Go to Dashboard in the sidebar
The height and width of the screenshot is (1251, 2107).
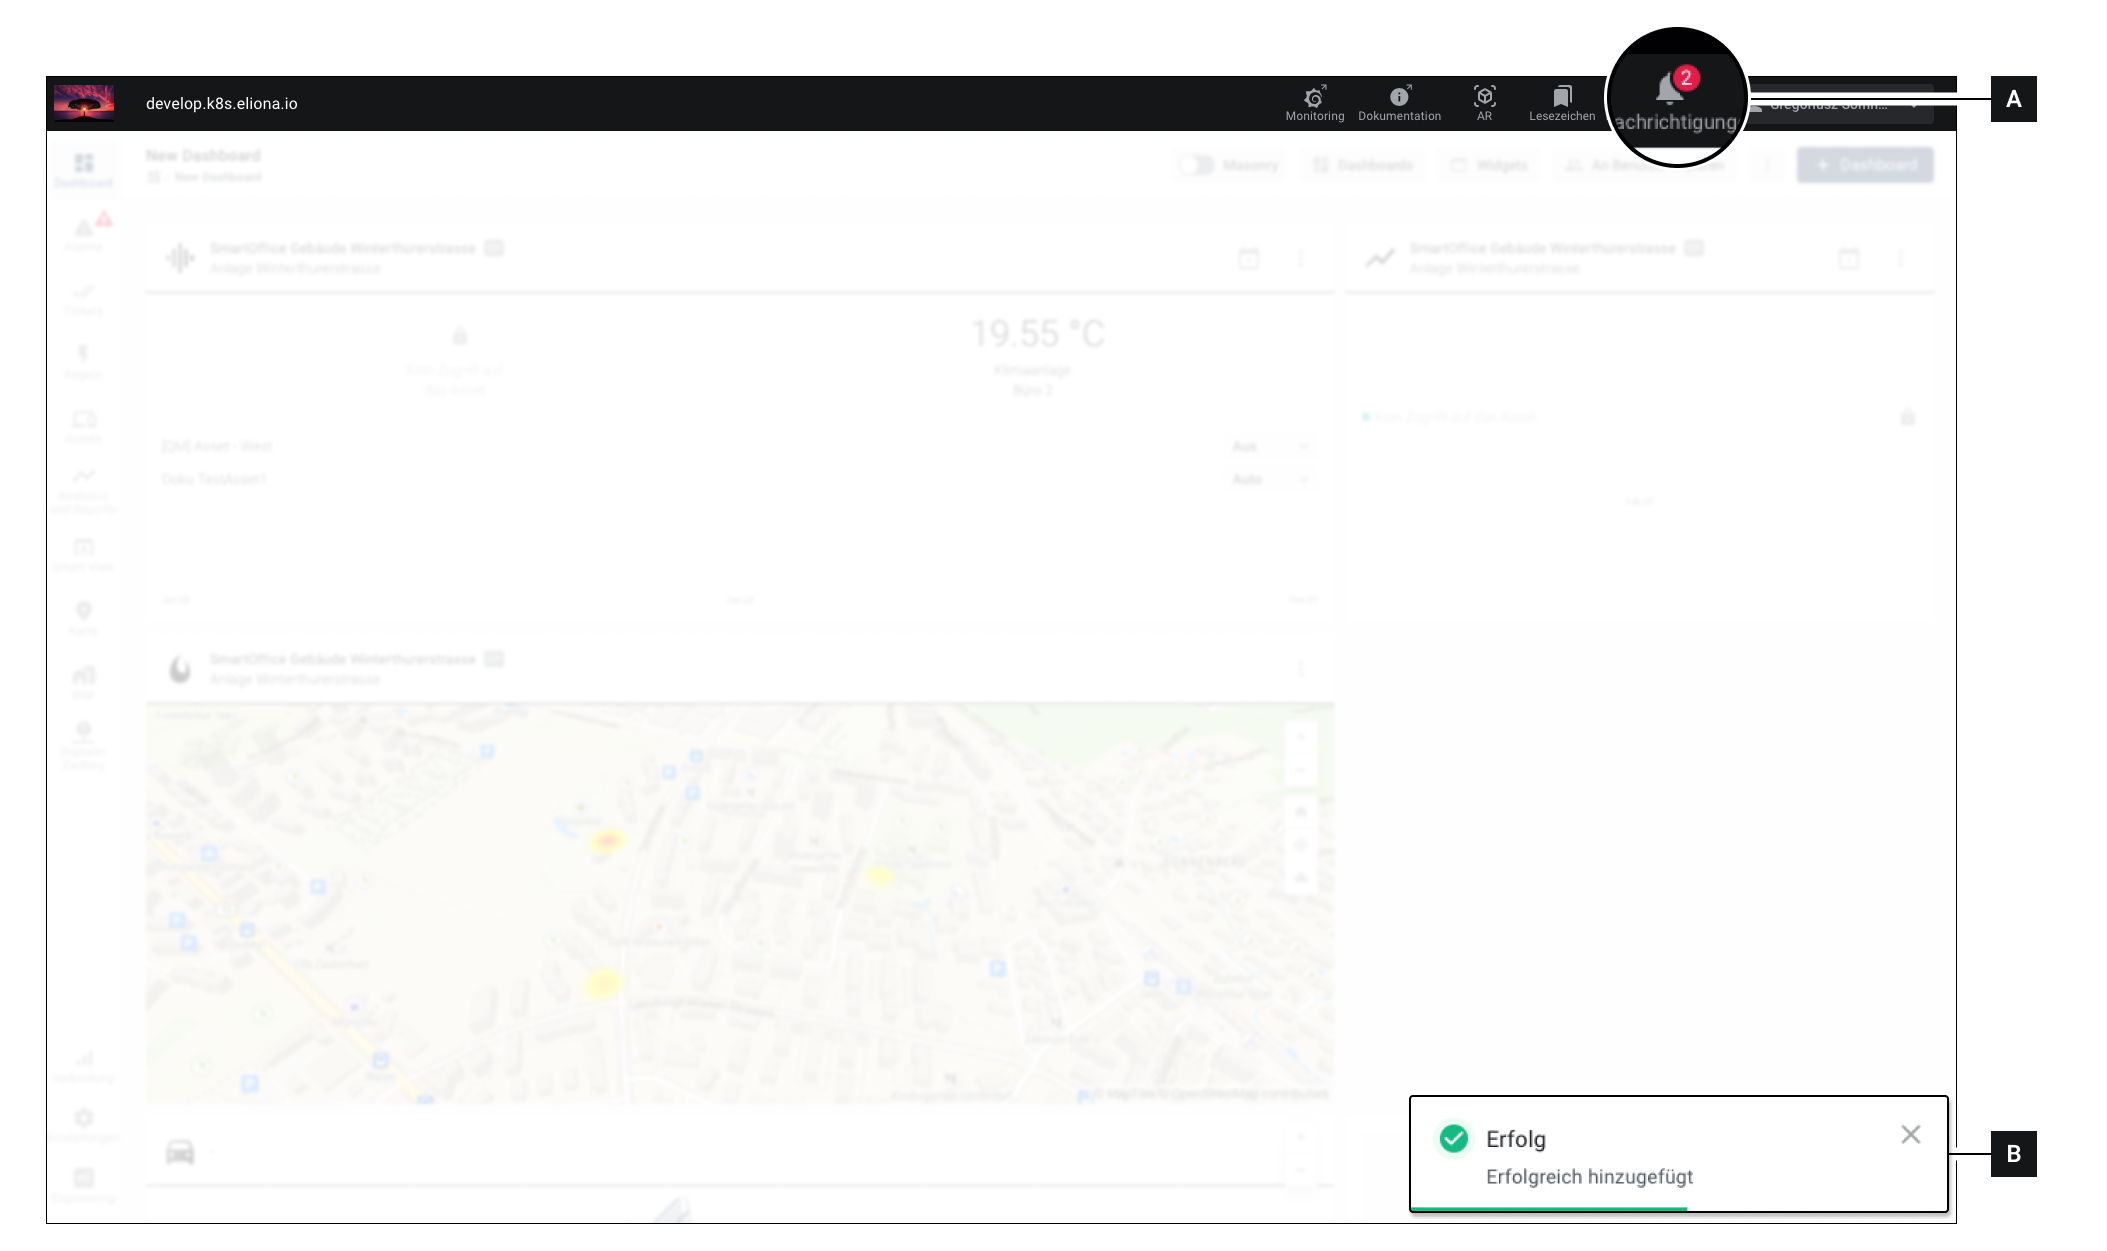pos(83,168)
